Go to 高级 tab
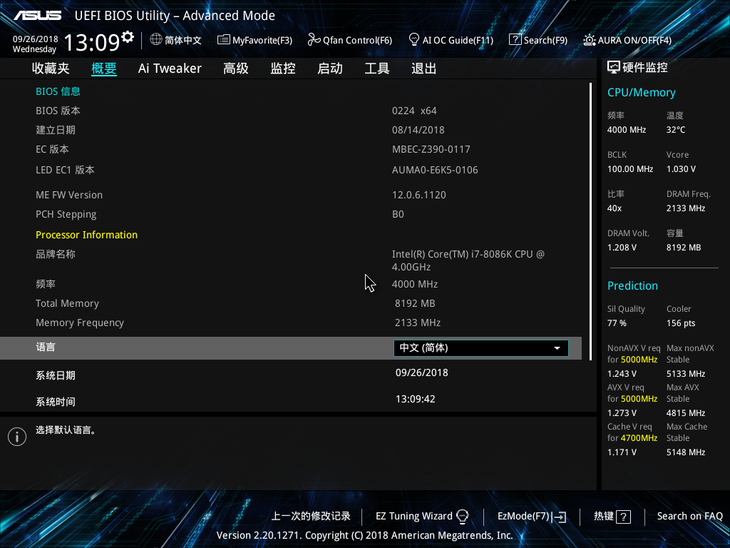730x548 pixels. pos(236,69)
